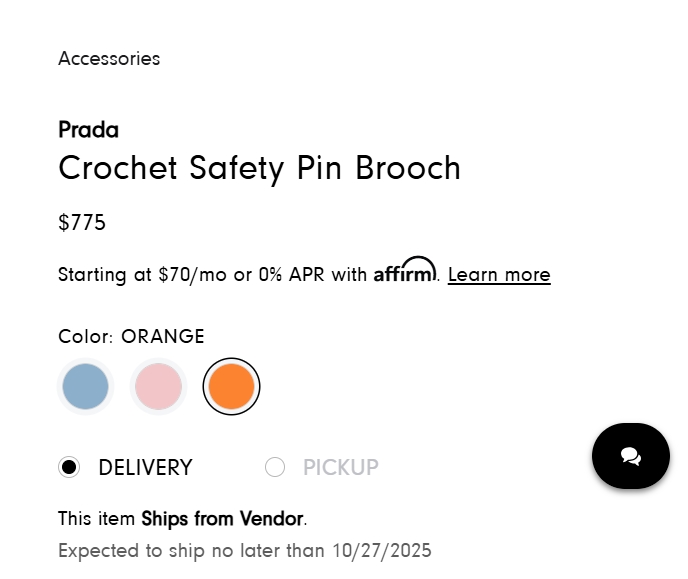
Task: Select the Delivery radio button
Action: pos(69,467)
